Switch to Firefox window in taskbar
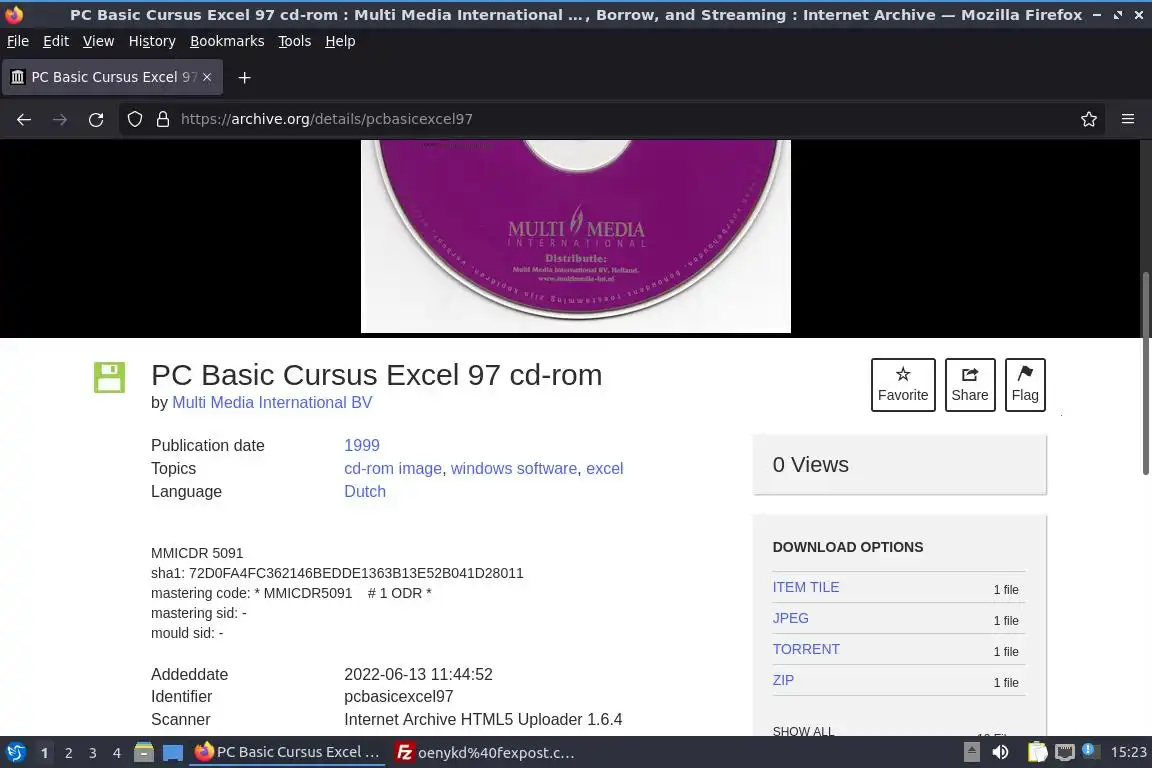1152x768 pixels. pos(287,753)
